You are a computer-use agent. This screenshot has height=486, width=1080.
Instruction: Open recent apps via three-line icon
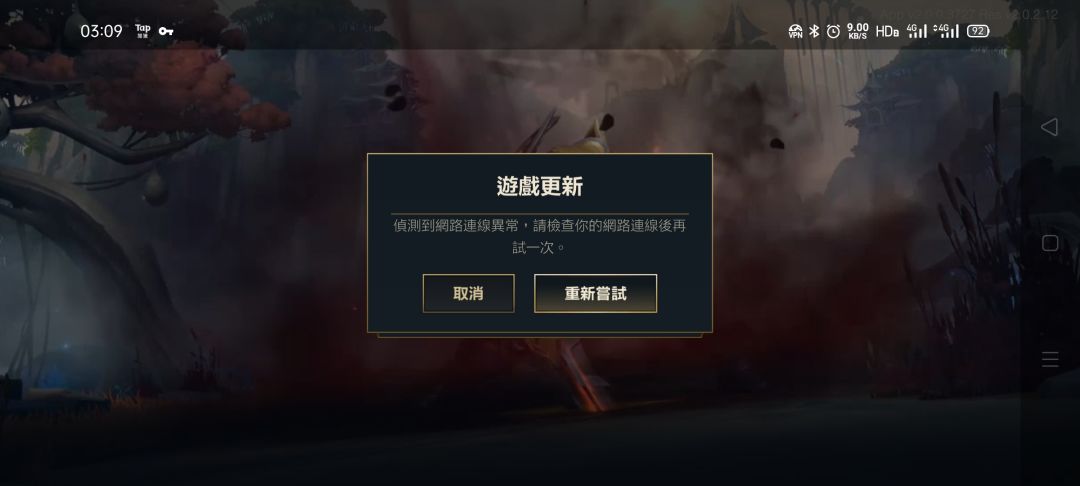click(x=1050, y=359)
